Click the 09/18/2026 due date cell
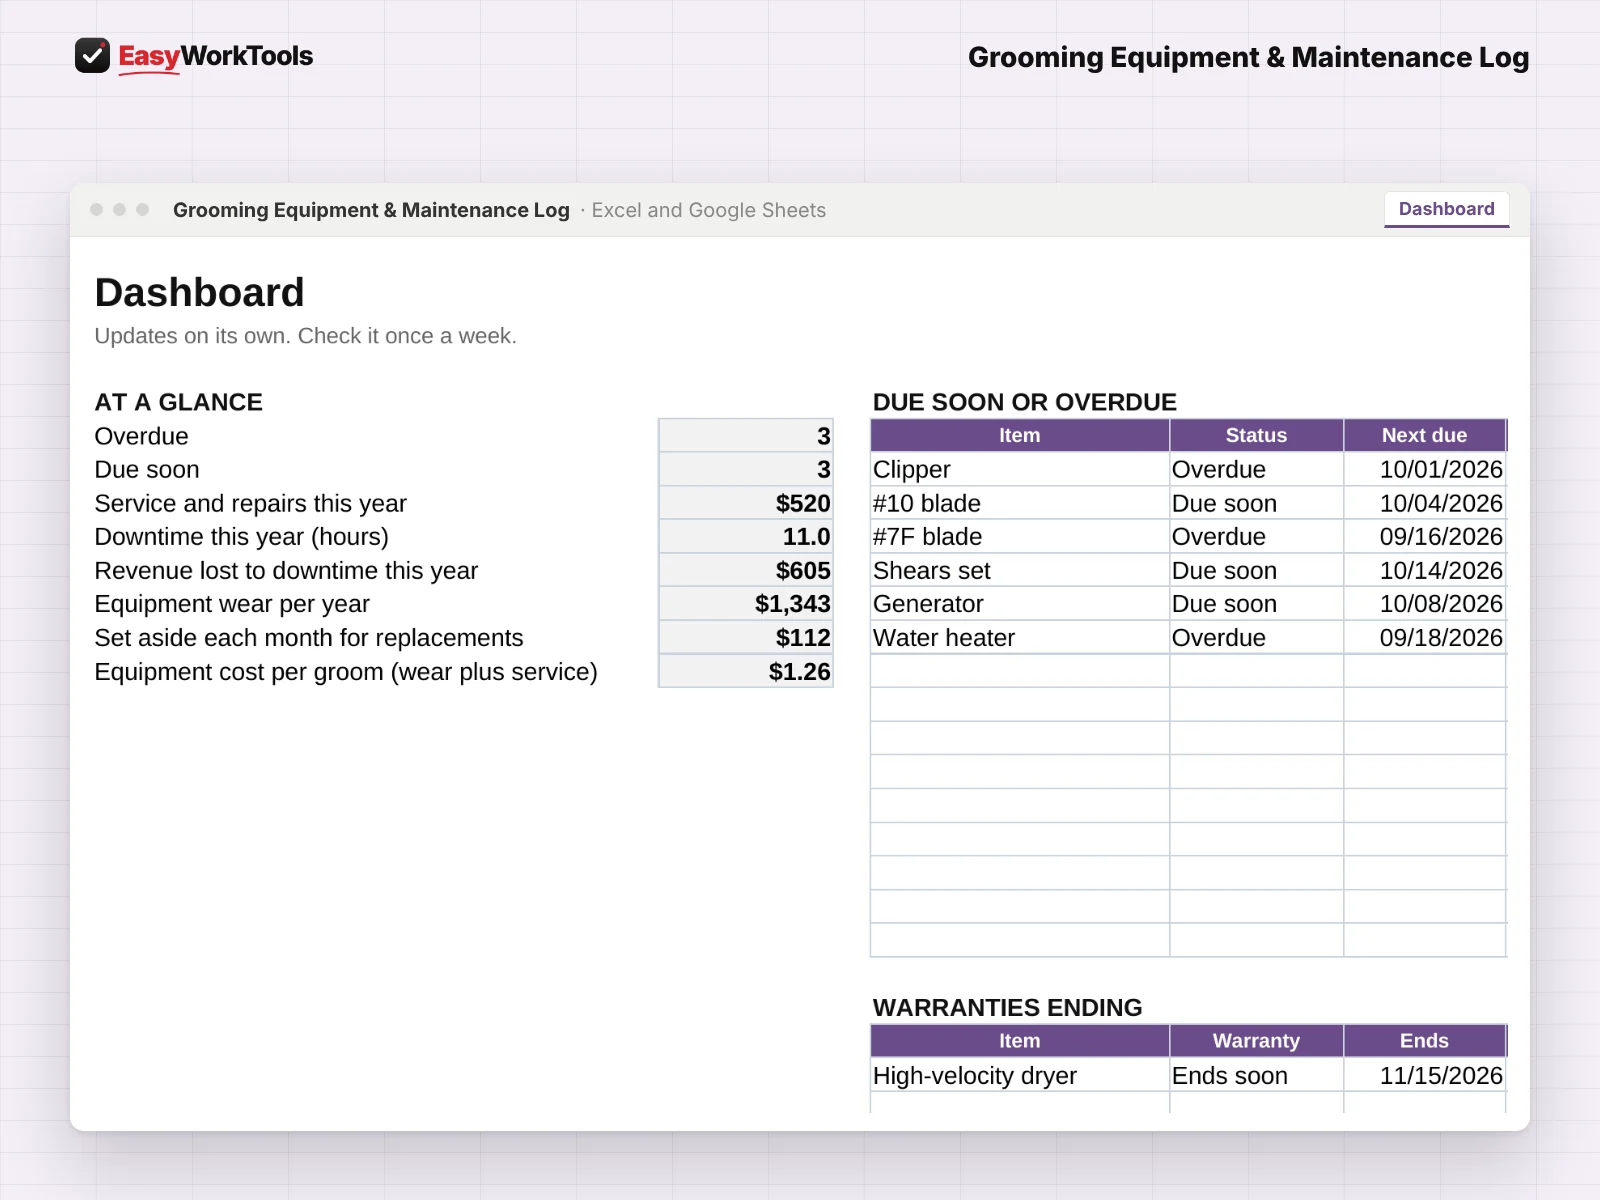Image resolution: width=1600 pixels, height=1200 pixels. [1424, 638]
